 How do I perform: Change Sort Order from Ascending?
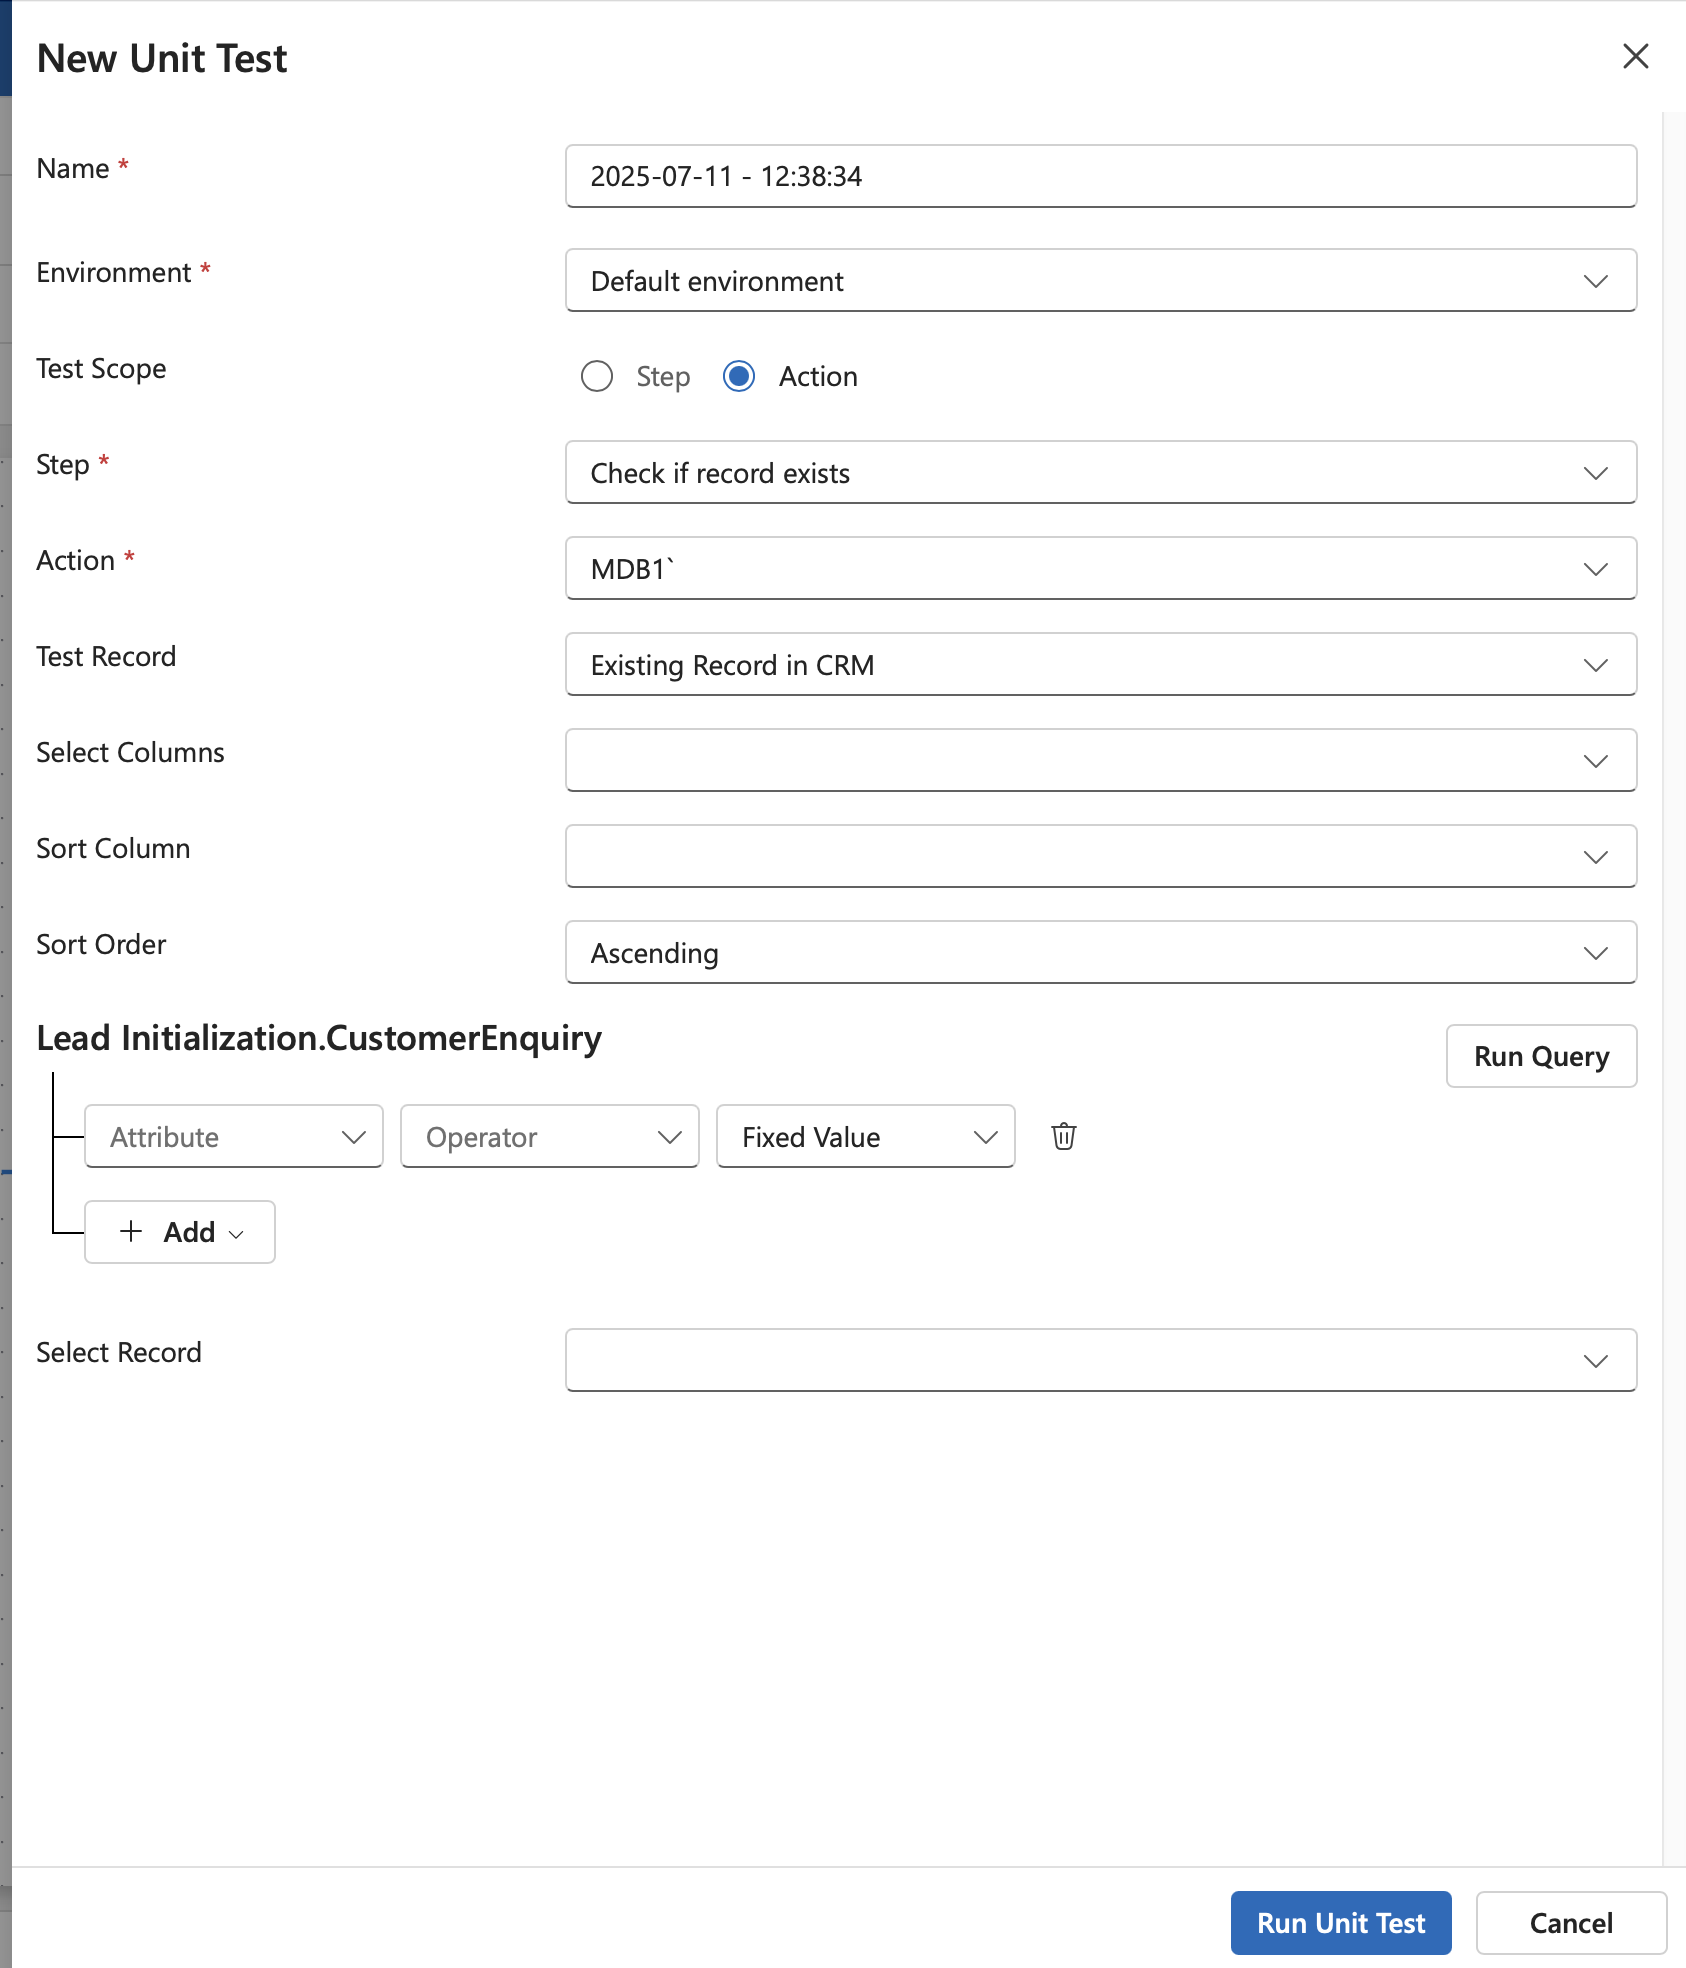click(x=1100, y=952)
